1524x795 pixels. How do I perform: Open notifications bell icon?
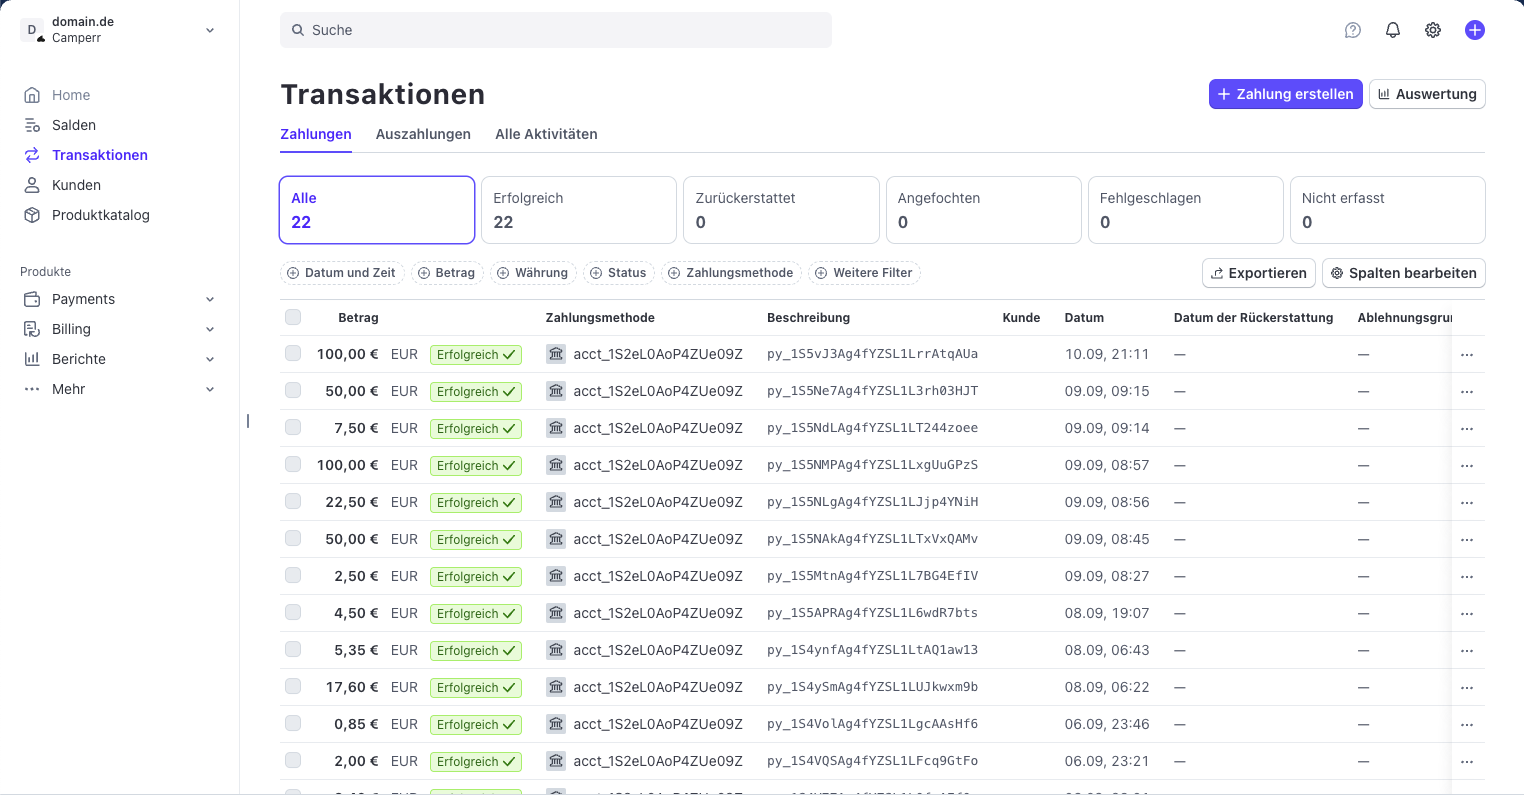click(x=1393, y=30)
